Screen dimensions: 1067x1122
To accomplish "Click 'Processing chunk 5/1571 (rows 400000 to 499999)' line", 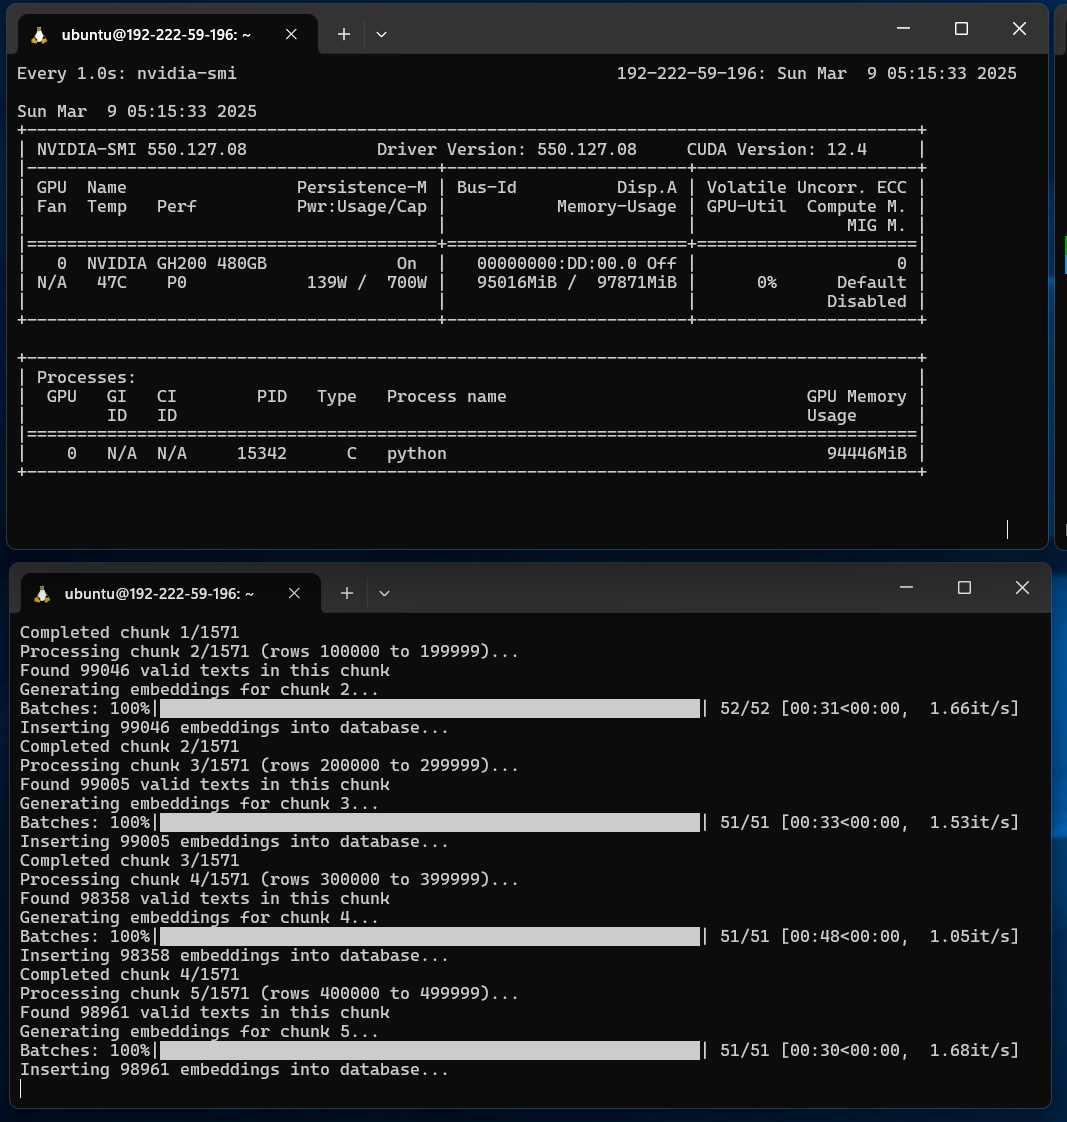I will (x=269, y=993).
